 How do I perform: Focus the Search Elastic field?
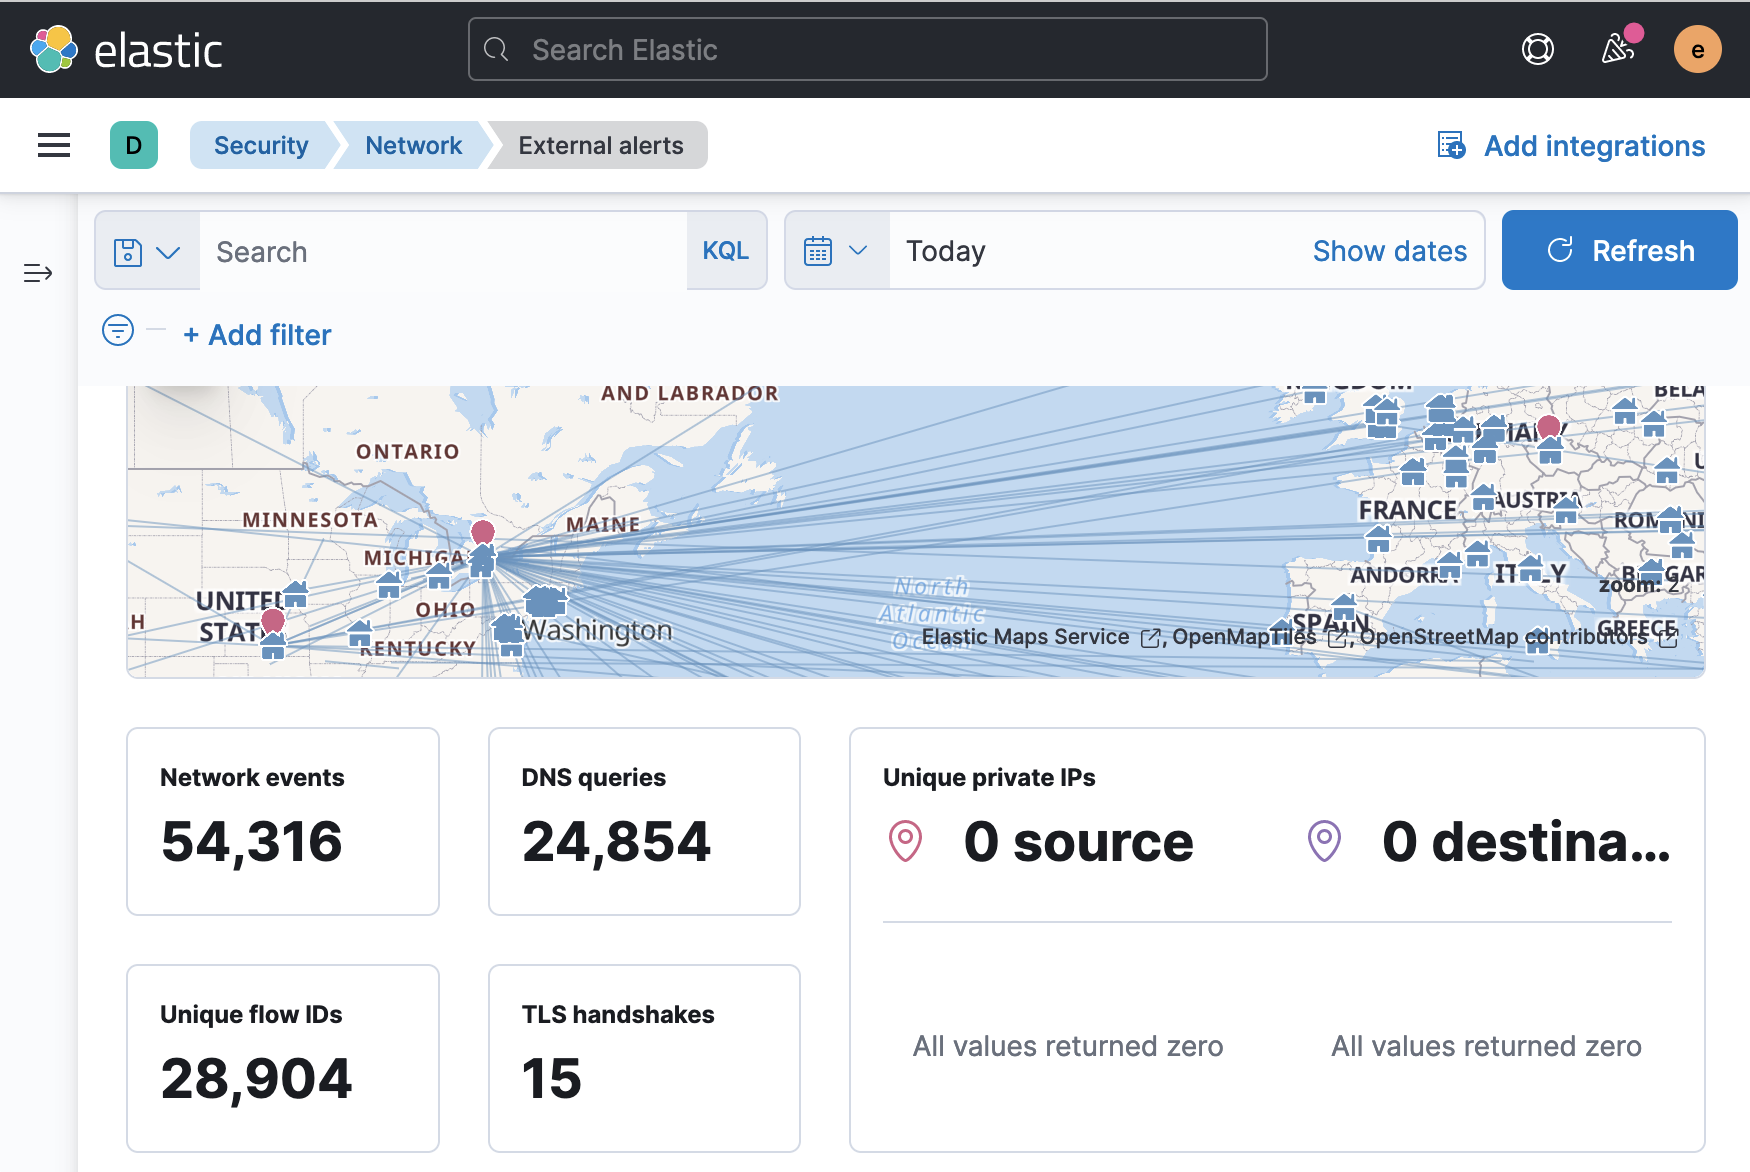tap(867, 49)
